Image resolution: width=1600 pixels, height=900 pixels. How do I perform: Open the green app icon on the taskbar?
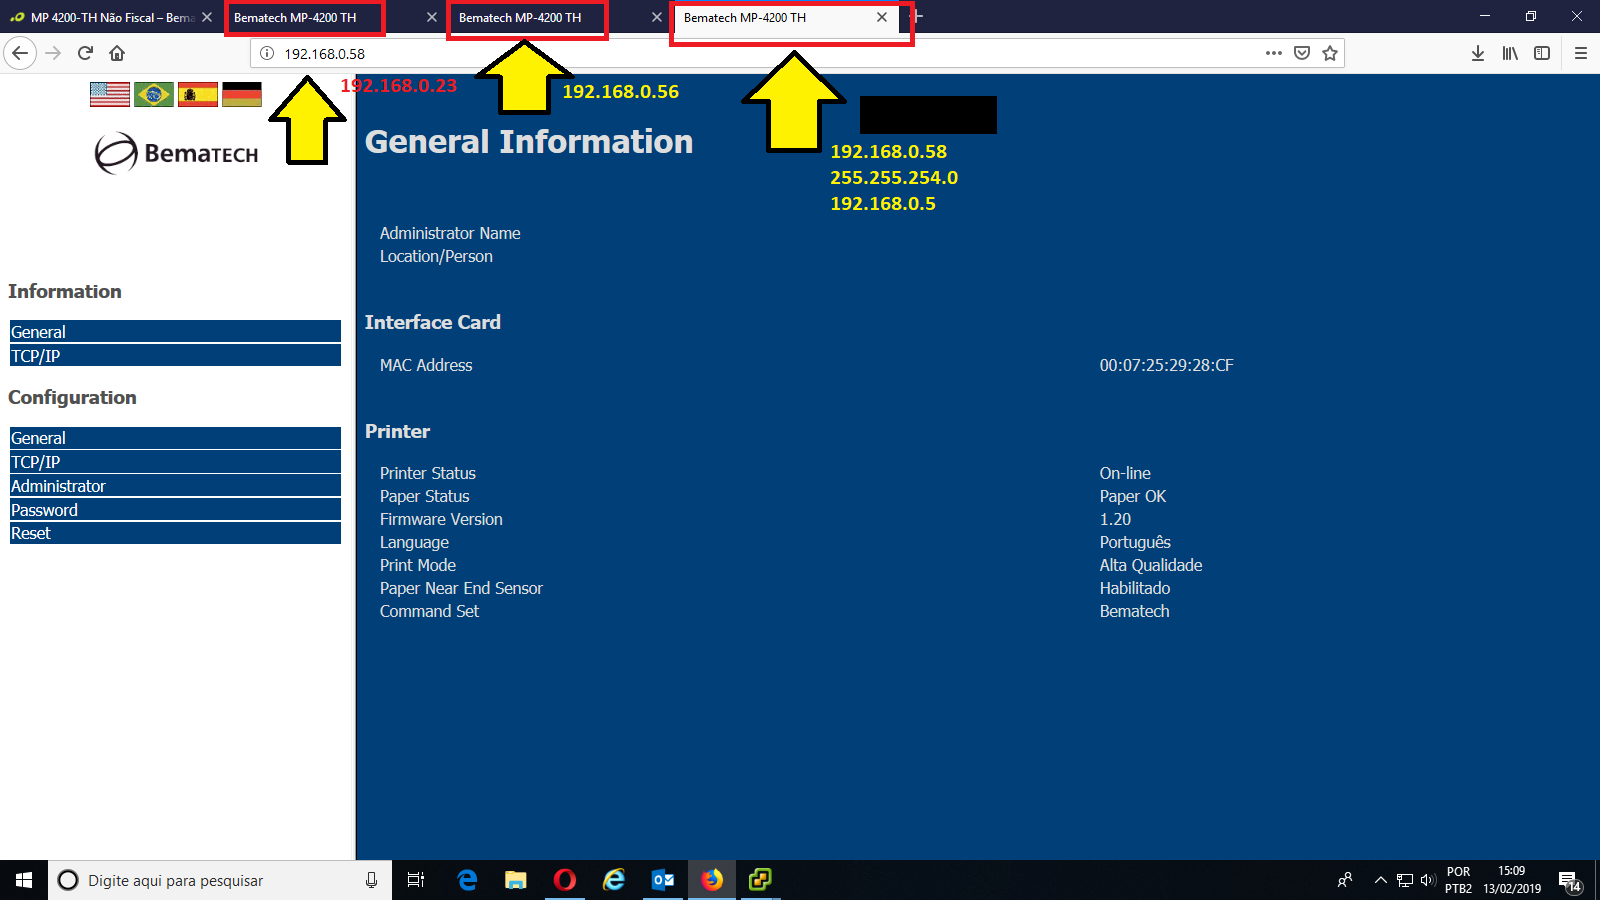(x=760, y=880)
